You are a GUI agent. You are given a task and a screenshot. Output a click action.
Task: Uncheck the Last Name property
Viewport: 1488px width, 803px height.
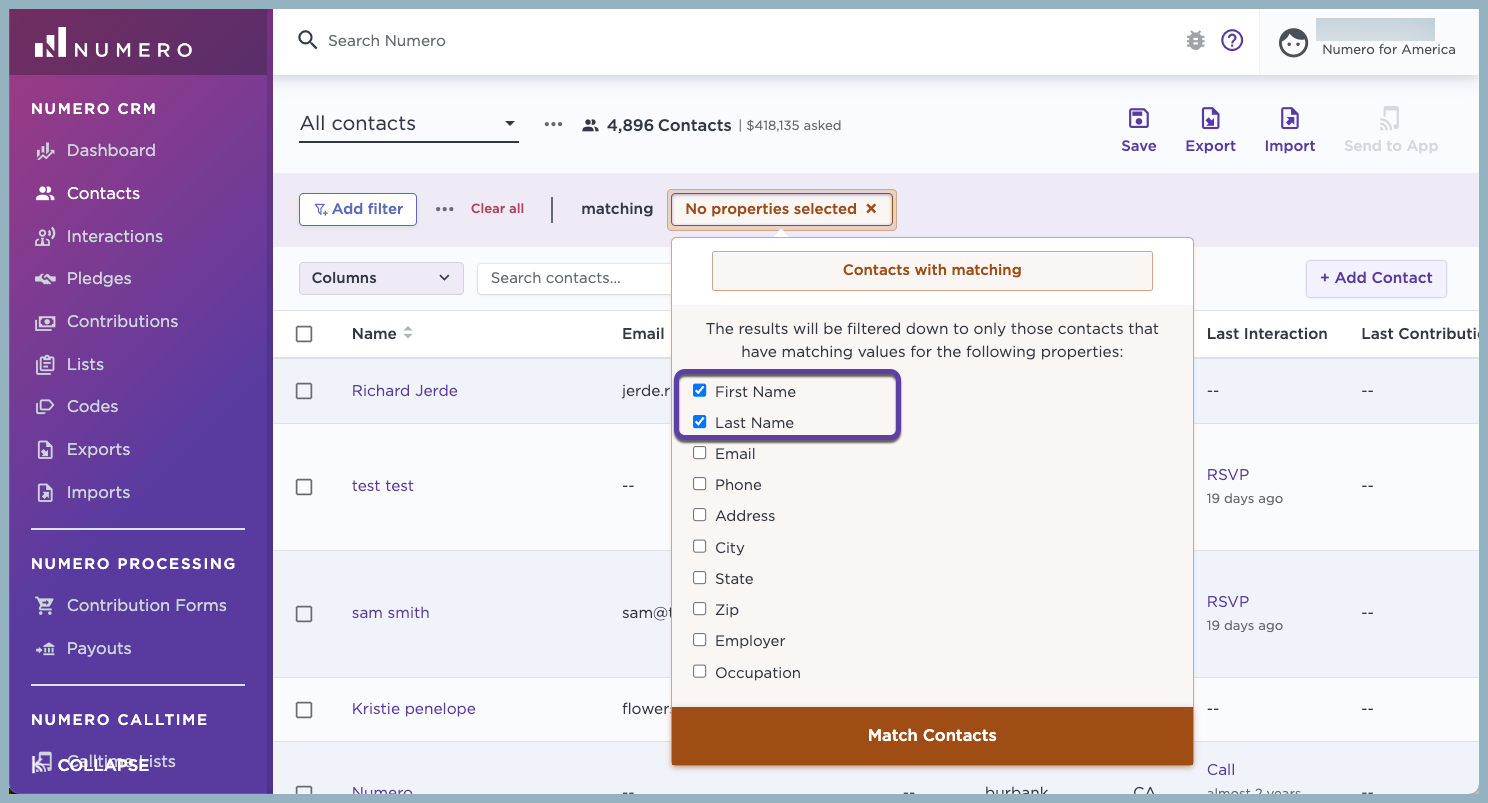pyautogui.click(x=700, y=422)
